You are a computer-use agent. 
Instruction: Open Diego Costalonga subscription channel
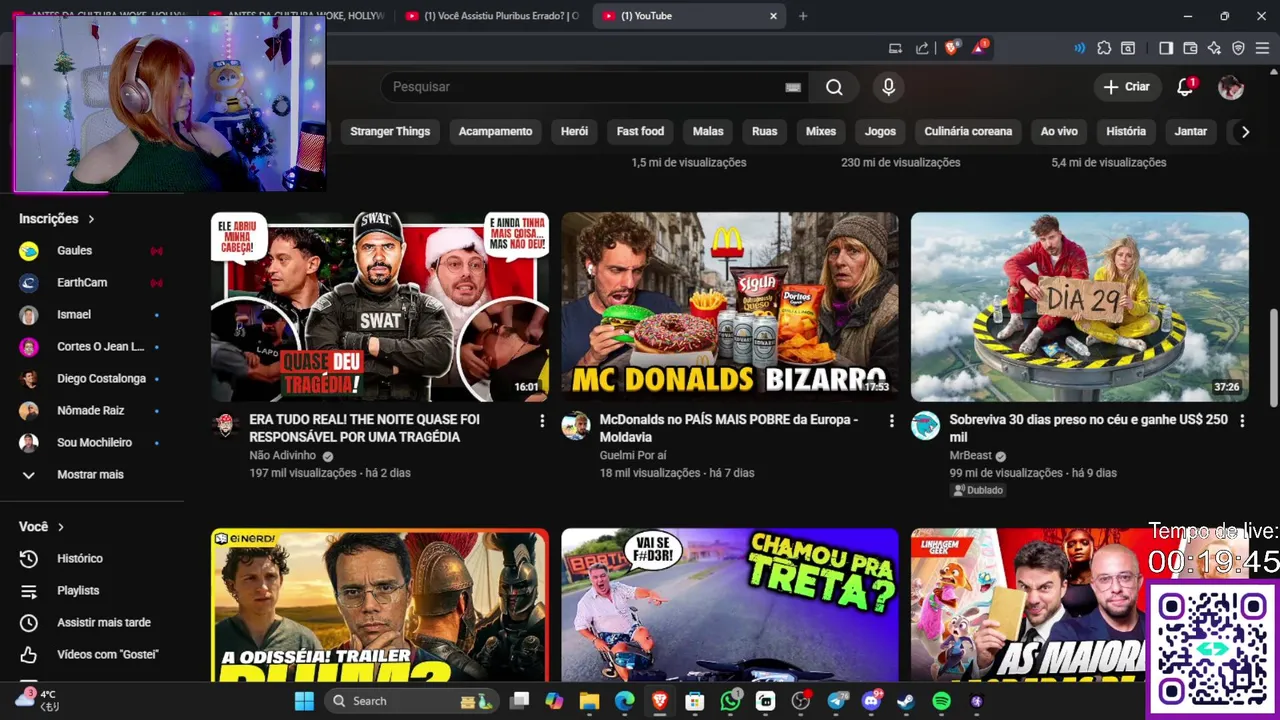pyautogui.click(x=92, y=378)
